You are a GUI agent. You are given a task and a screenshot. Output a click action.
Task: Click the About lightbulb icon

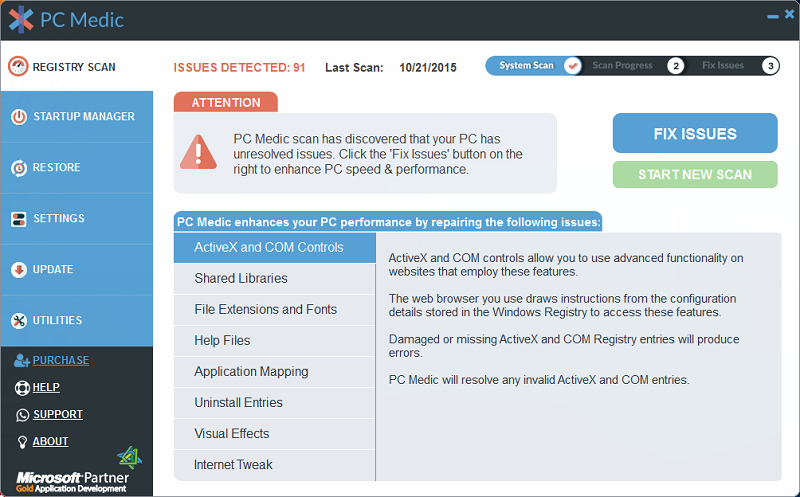click(x=22, y=442)
